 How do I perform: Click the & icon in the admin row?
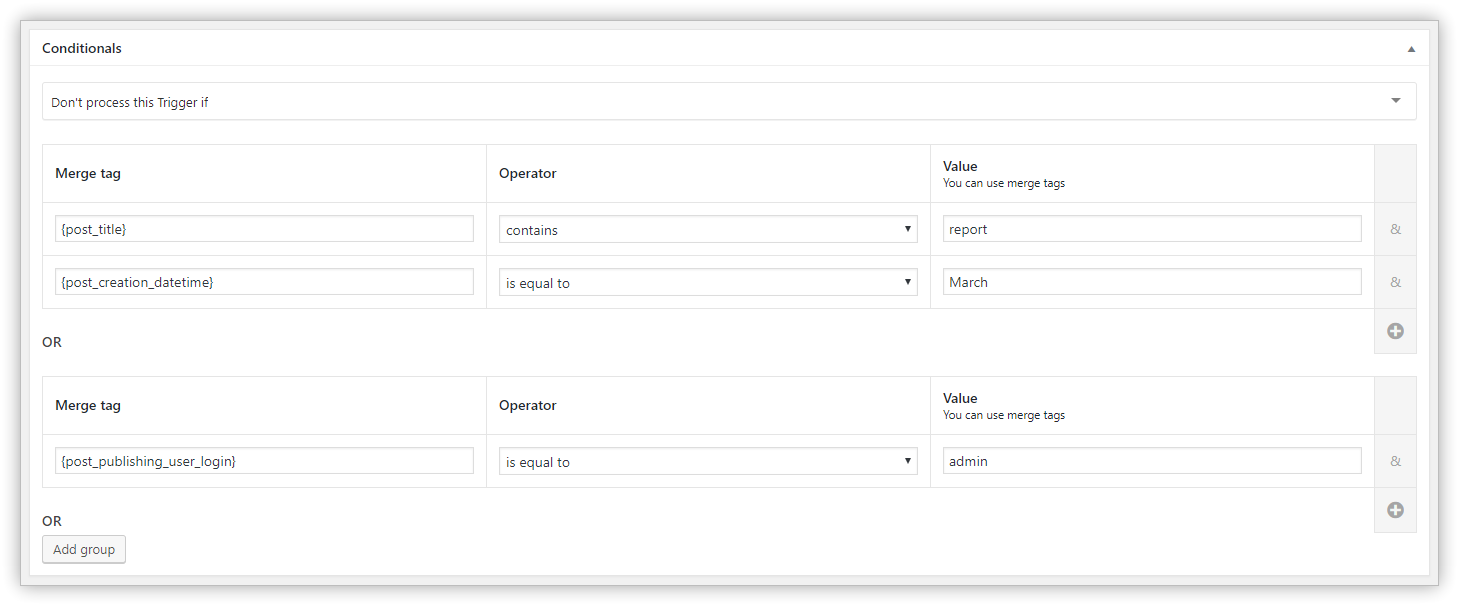[1395, 461]
